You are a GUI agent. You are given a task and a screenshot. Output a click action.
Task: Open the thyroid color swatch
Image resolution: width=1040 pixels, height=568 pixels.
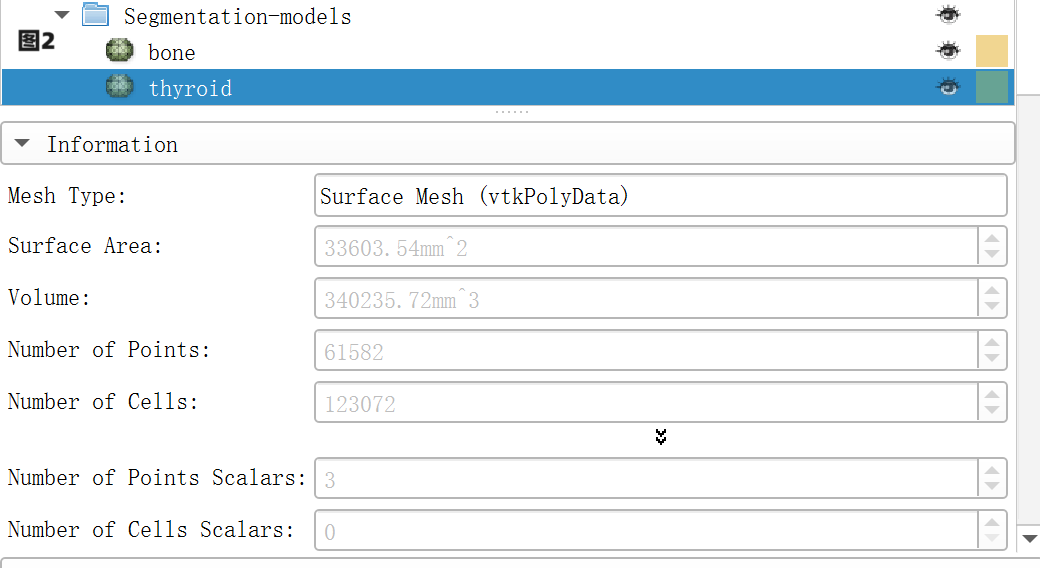pyautogui.click(x=991, y=88)
